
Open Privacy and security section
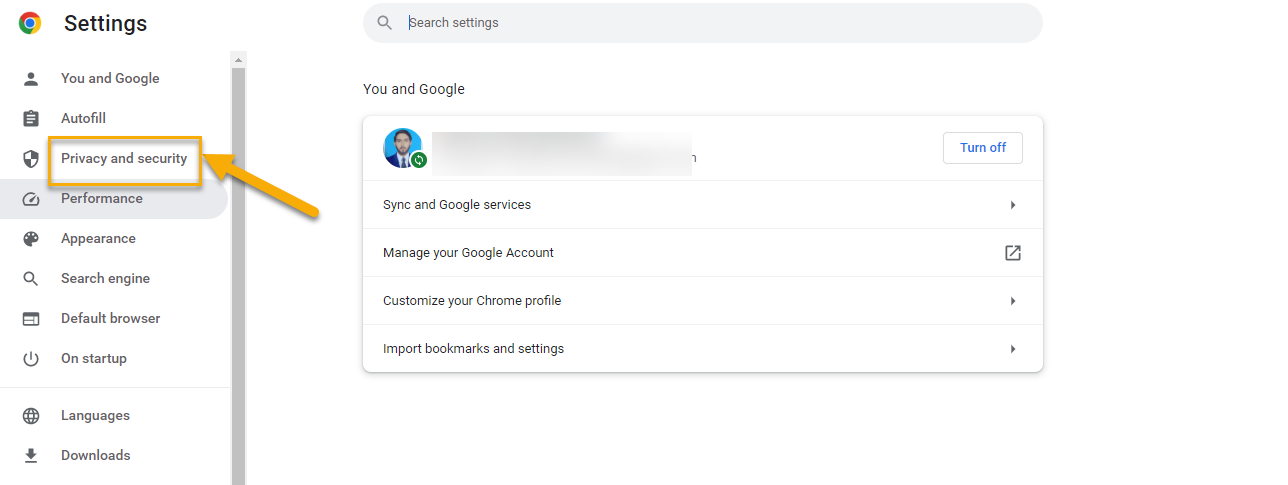[x=124, y=158]
